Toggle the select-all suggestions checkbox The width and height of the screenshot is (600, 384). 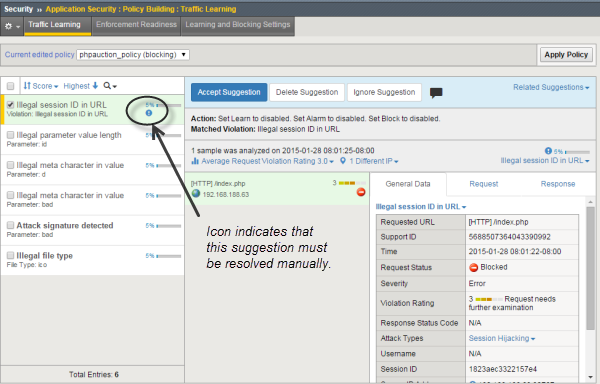11,86
